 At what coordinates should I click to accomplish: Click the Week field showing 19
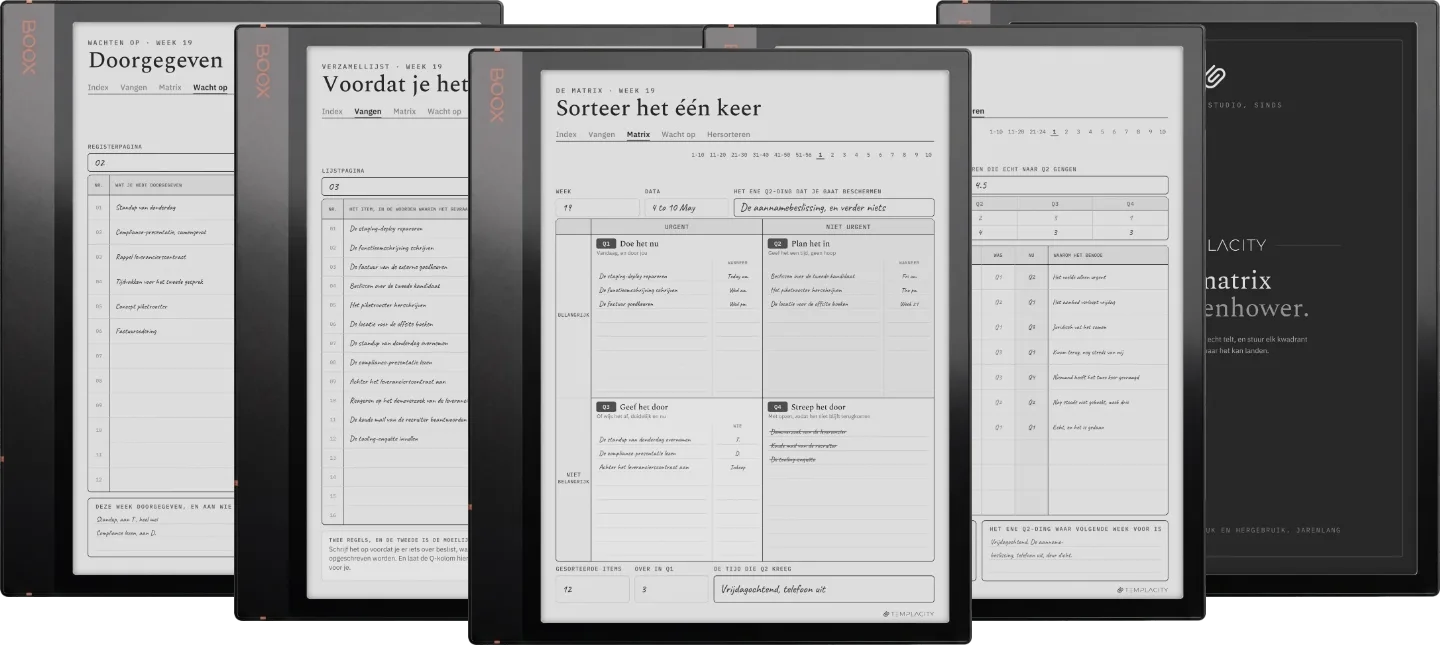pos(597,208)
